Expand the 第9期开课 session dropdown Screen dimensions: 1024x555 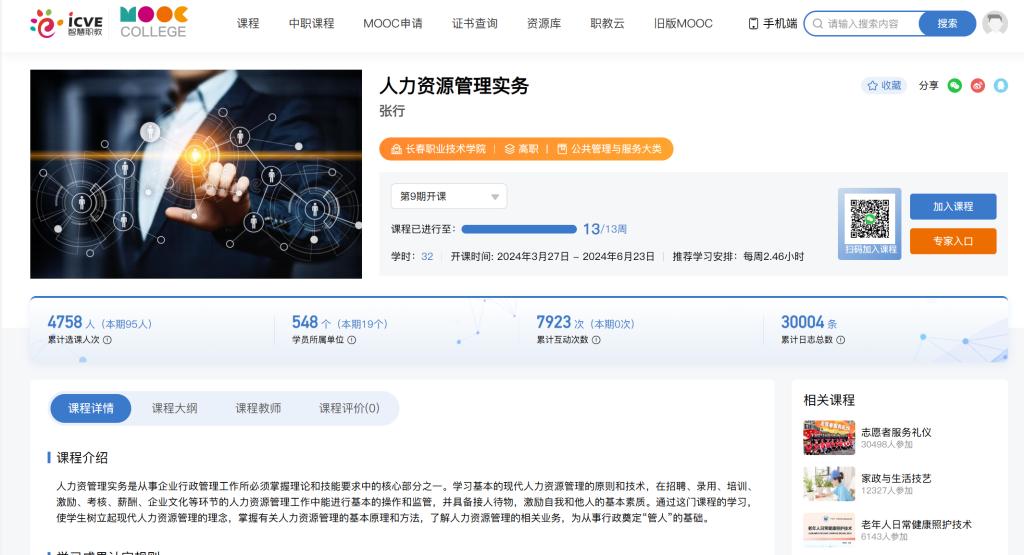(x=448, y=196)
